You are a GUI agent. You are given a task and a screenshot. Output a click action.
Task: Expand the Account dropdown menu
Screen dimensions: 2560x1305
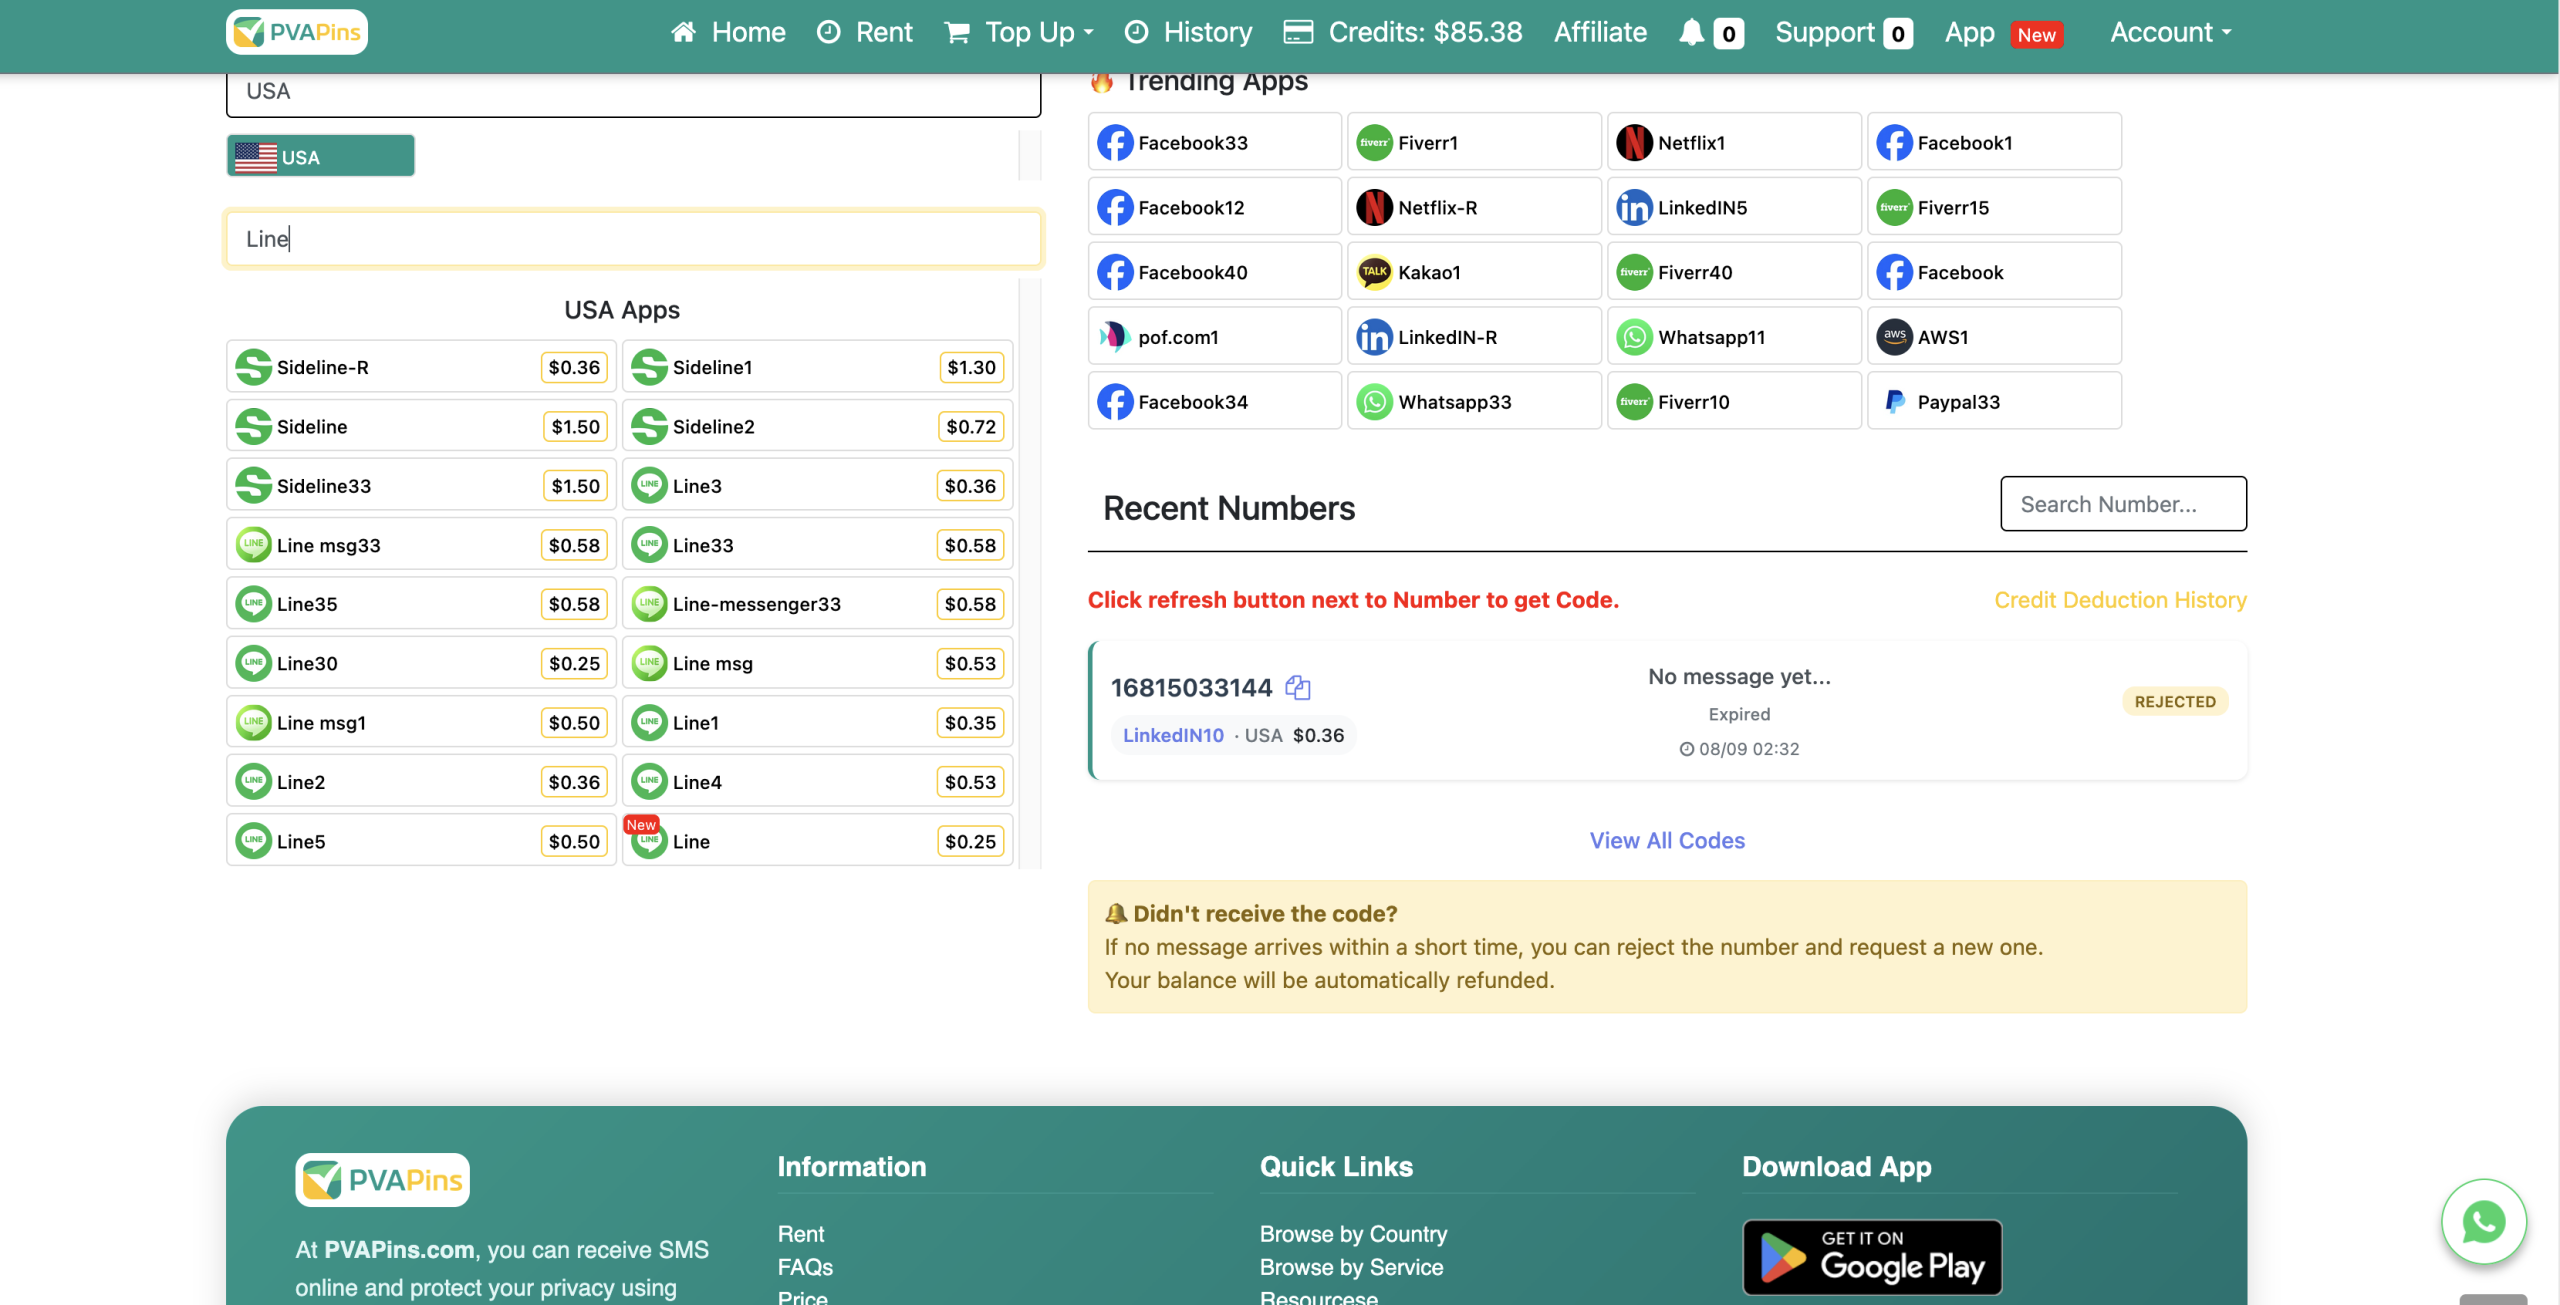coord(2170,32)
